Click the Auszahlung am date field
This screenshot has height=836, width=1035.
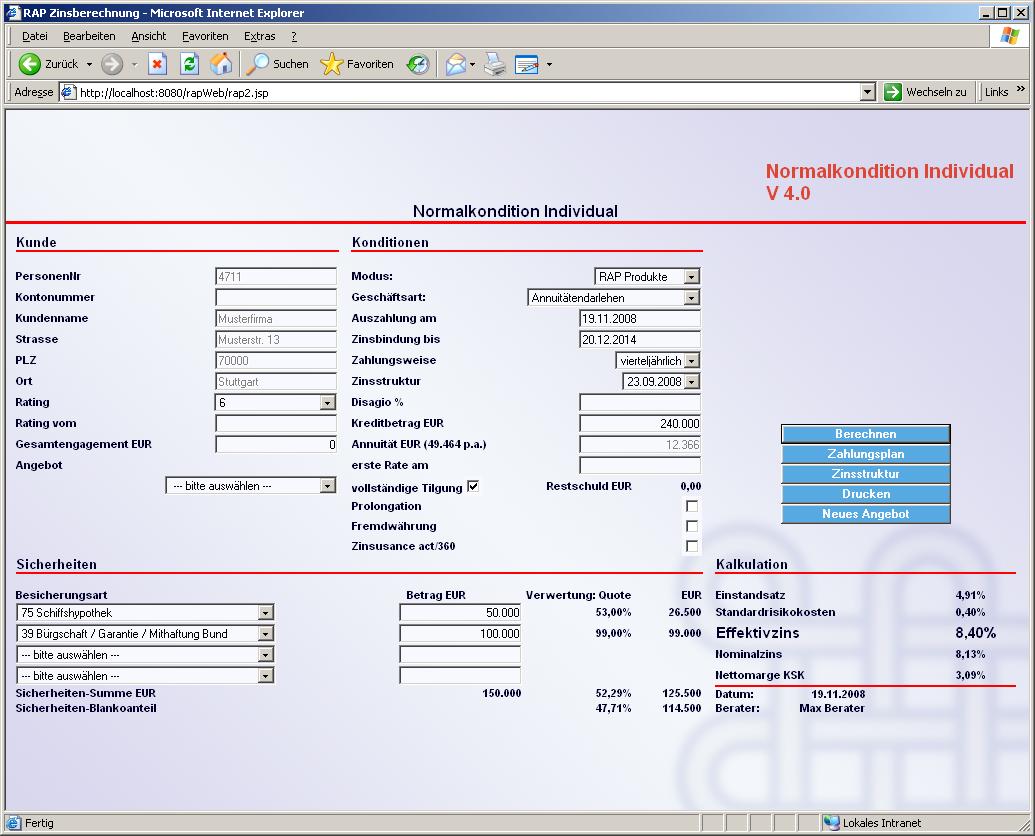point(640,319)
